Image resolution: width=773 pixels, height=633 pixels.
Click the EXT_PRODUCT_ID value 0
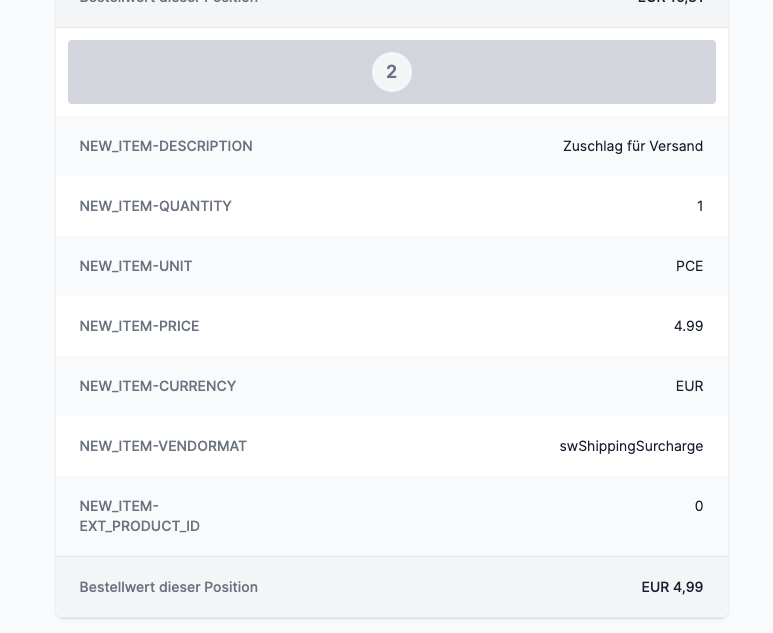pyautogui.click(x=699, y=506)
